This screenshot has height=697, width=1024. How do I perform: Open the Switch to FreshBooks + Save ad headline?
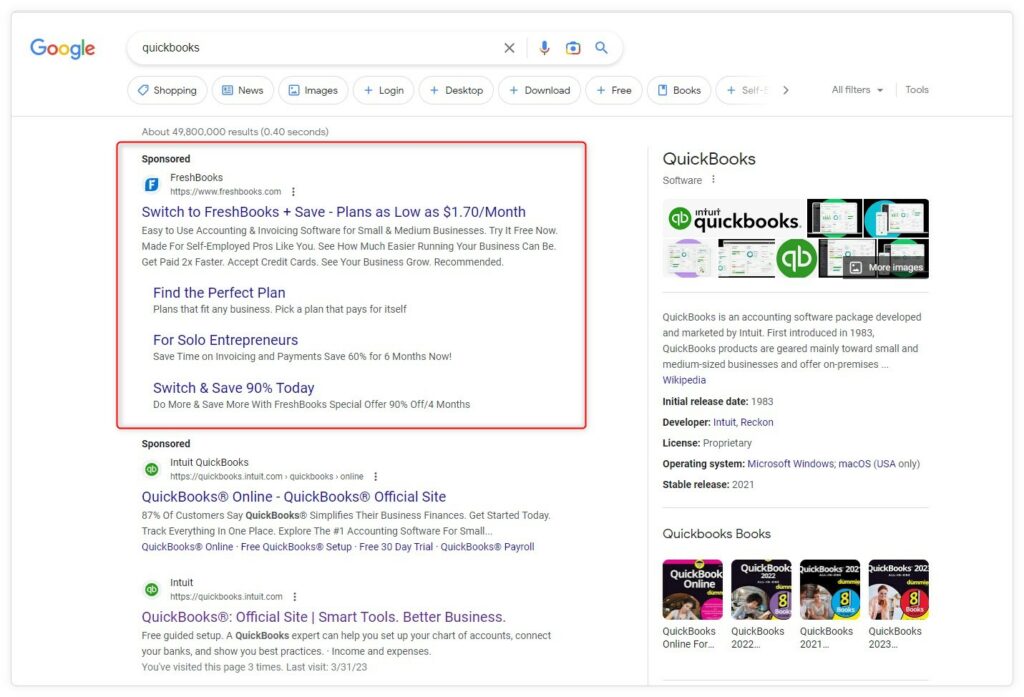[x=334, y=212]
